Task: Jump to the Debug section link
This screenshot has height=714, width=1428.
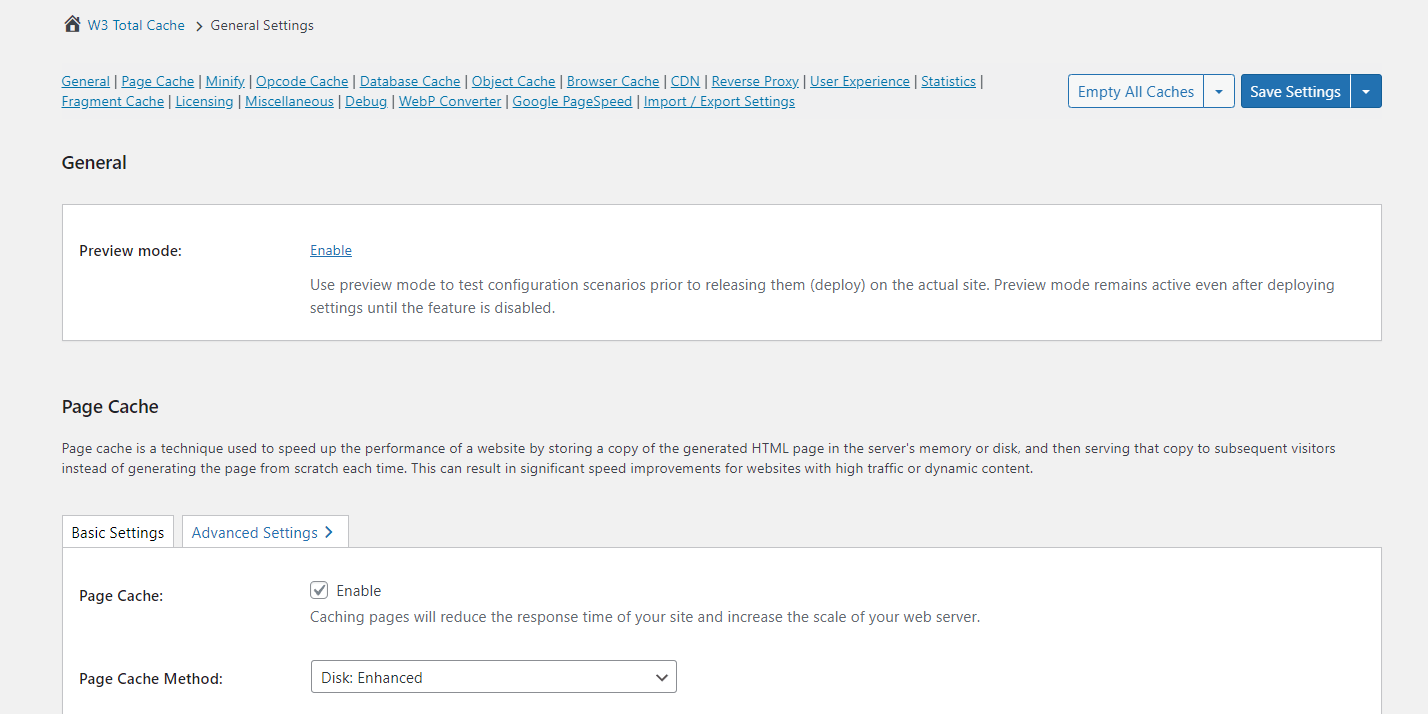Action: pos(366,101)
